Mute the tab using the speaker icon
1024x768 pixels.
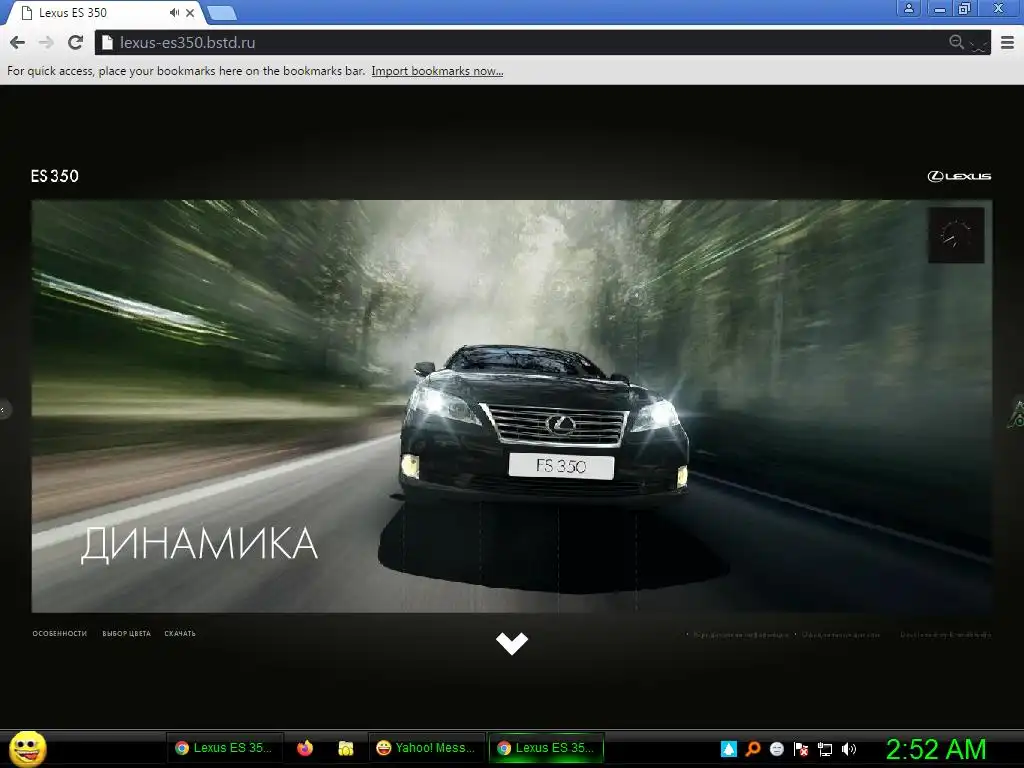[x=174, y=12]
